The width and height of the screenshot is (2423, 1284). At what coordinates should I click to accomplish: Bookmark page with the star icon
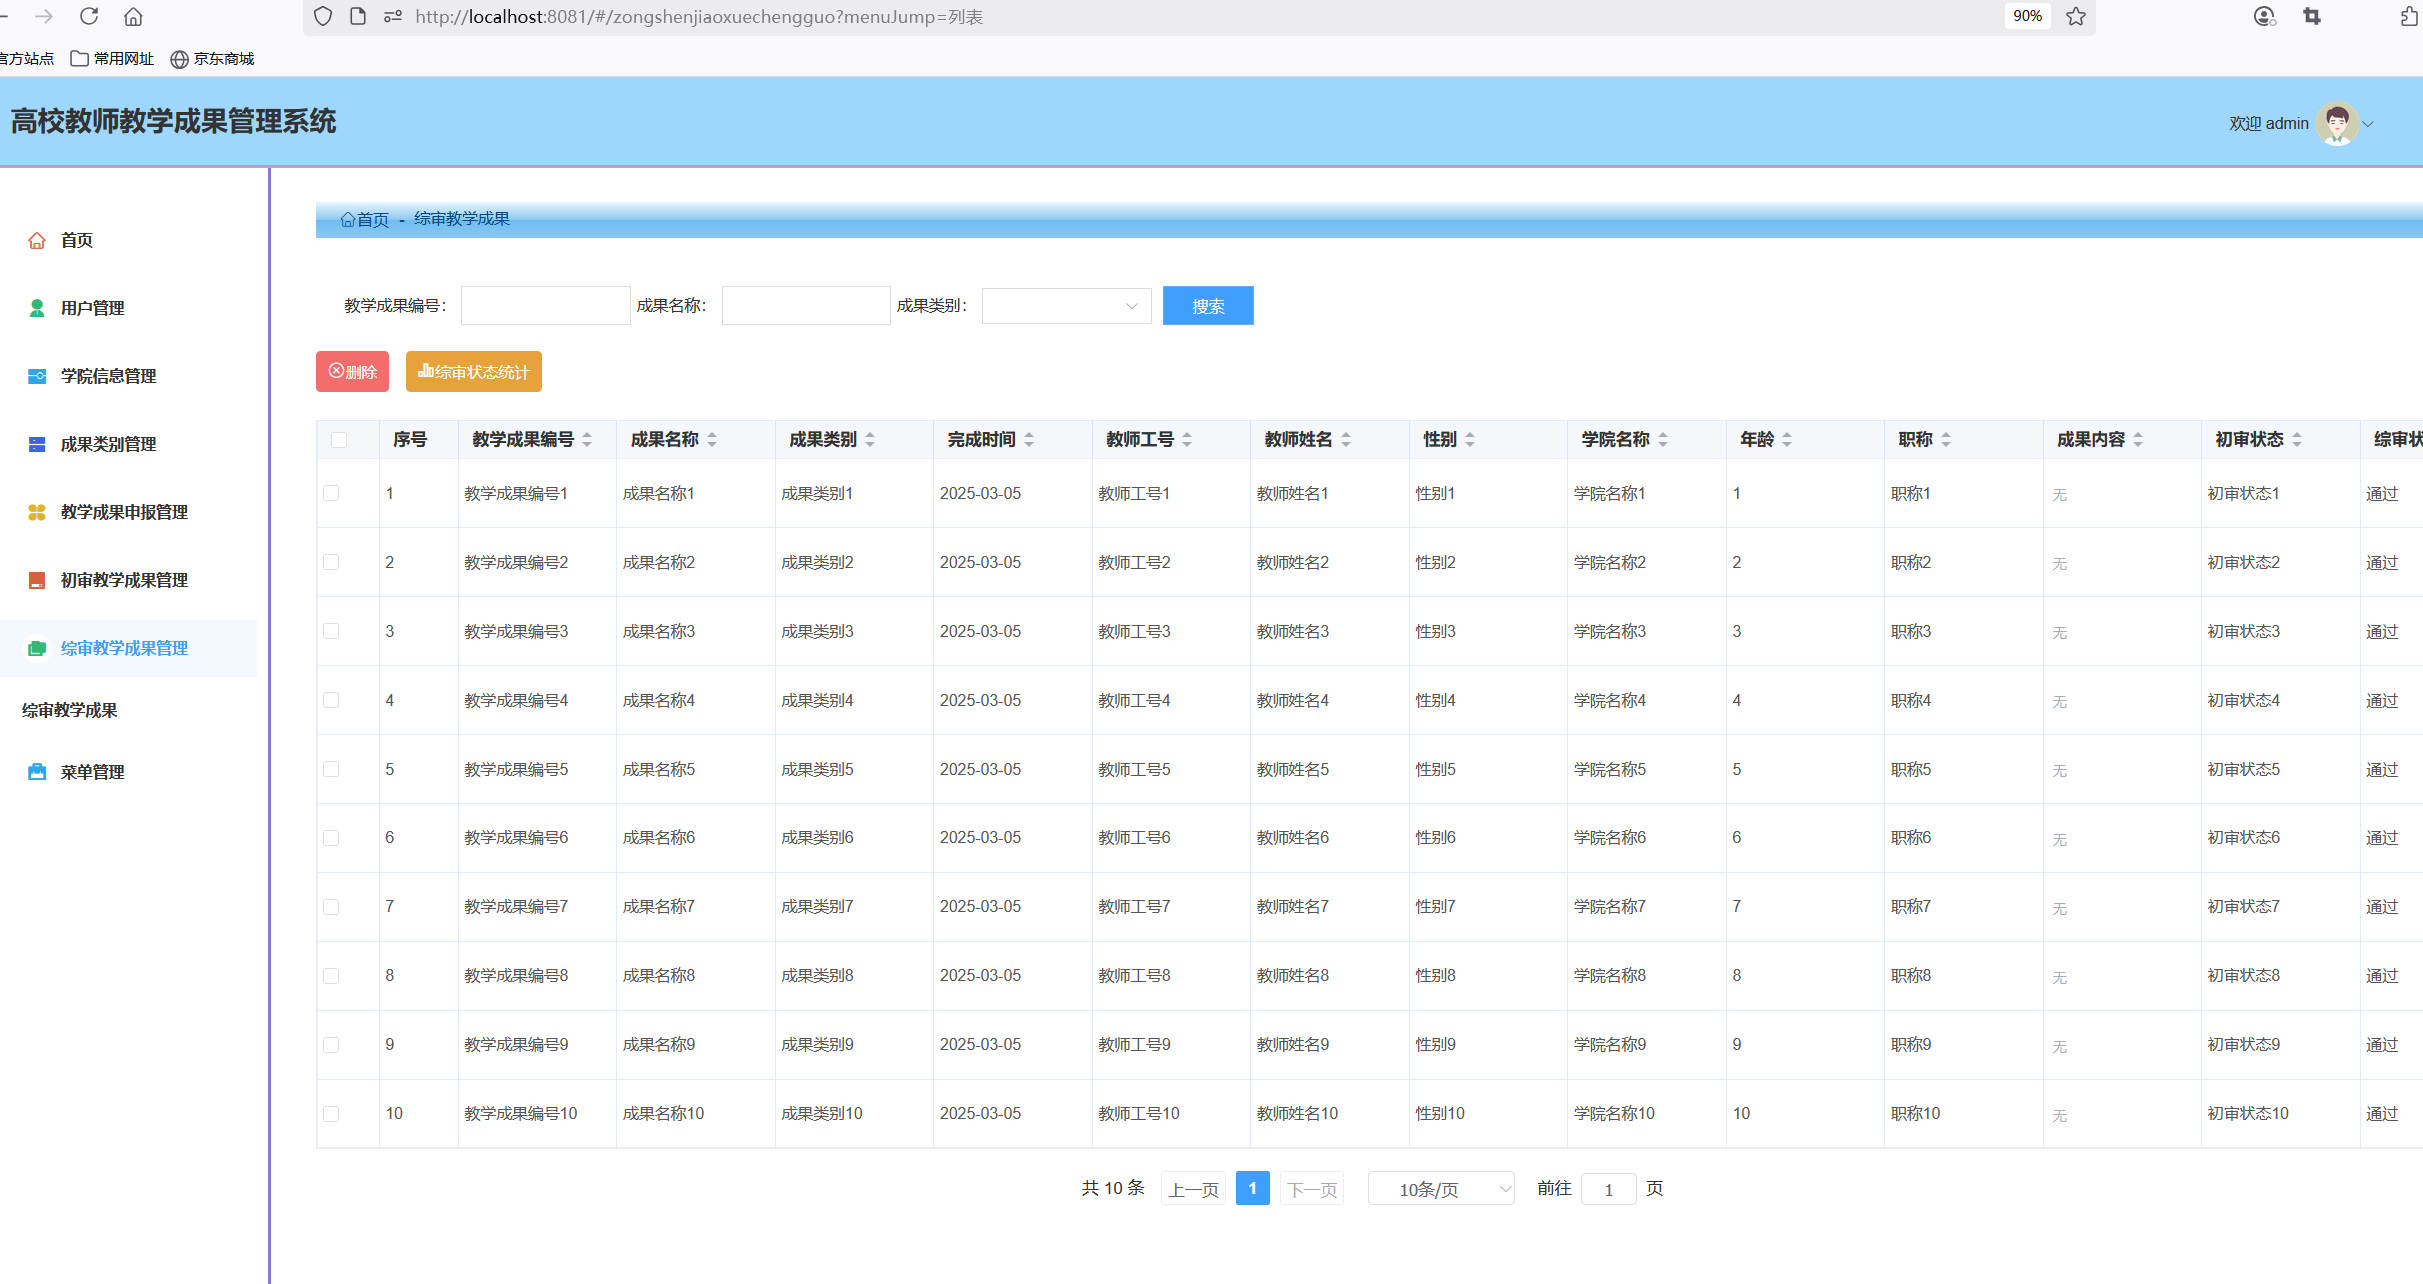point(2076,16)
